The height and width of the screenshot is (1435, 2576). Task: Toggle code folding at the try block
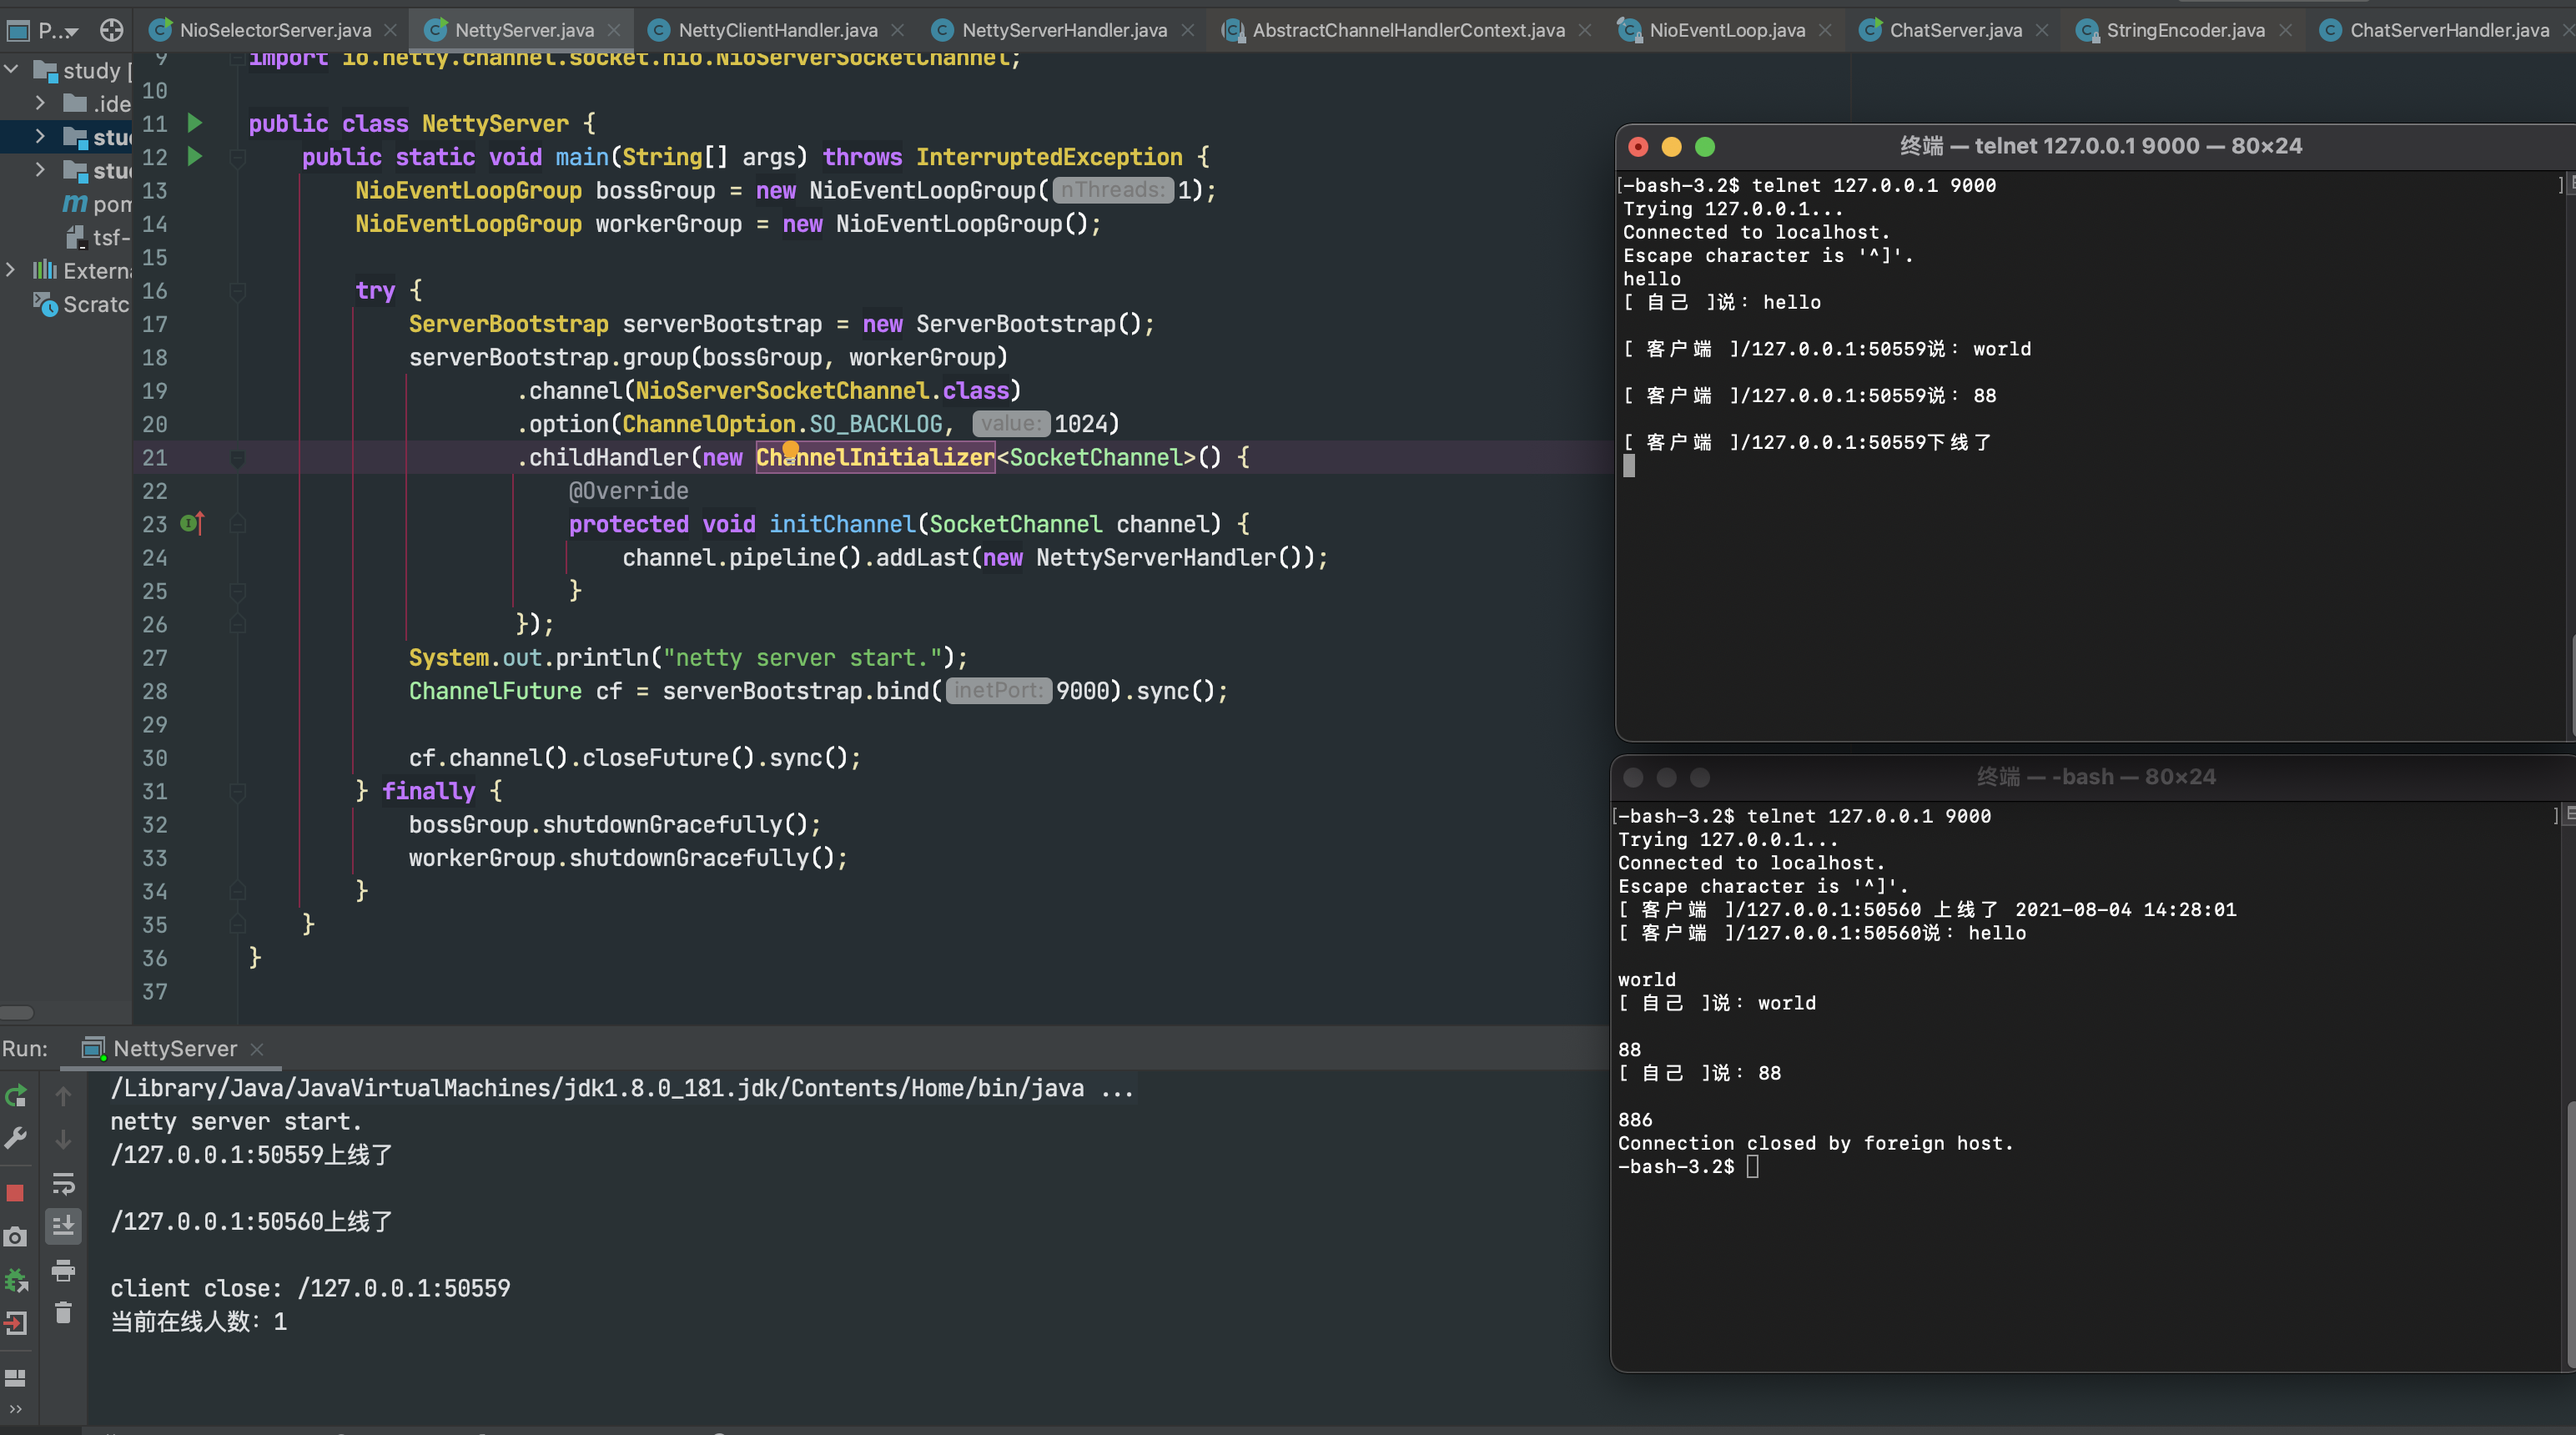(238, 291)
